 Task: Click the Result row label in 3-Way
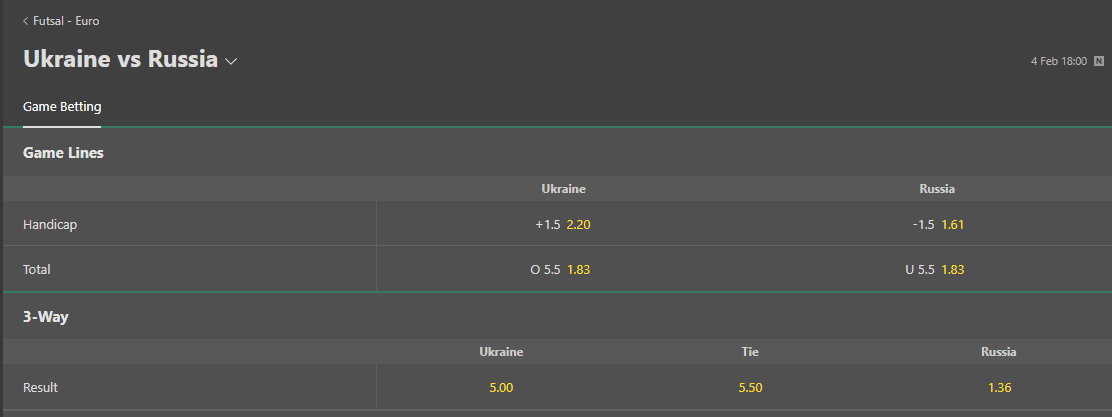coord(40,388)
